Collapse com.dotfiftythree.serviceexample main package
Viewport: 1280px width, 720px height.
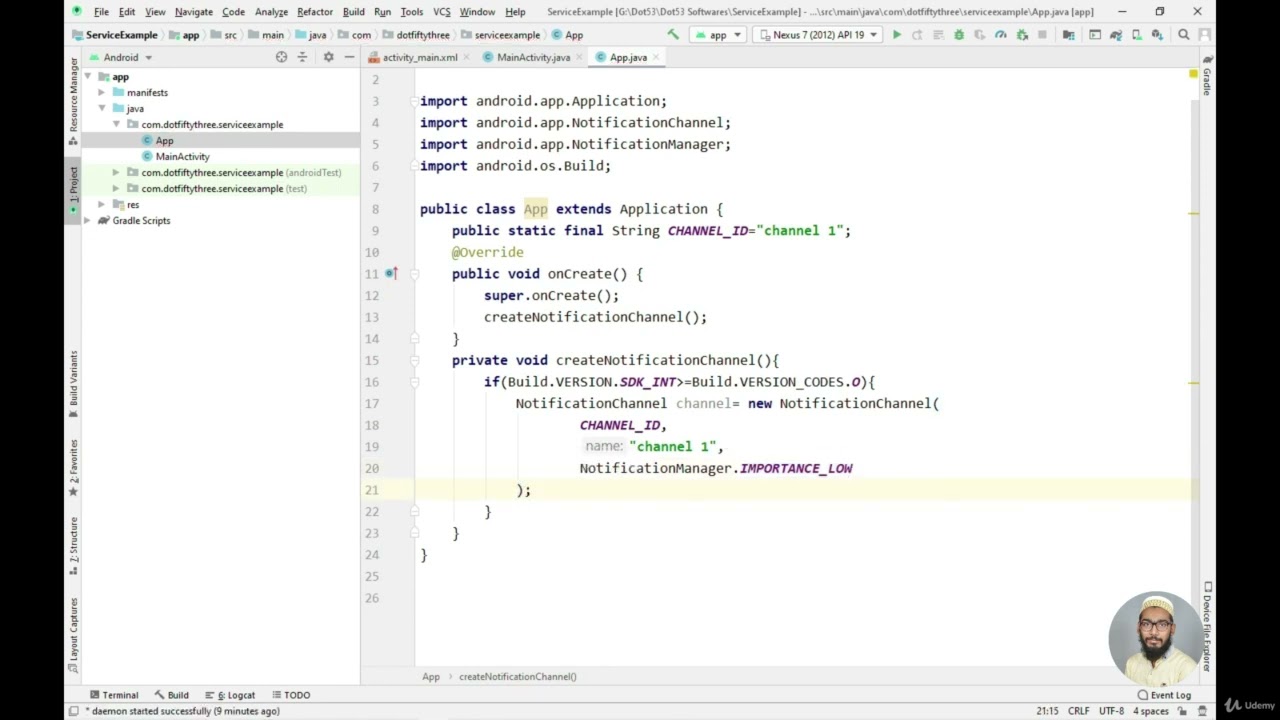(x=116, y=125)
